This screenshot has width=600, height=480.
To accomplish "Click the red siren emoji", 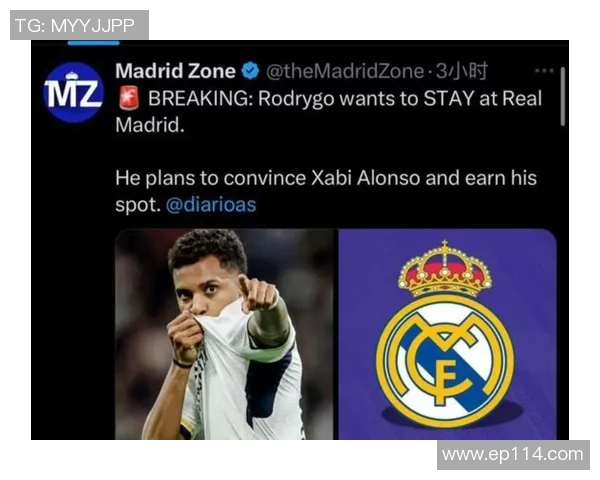I will click(x=129, y=98).
